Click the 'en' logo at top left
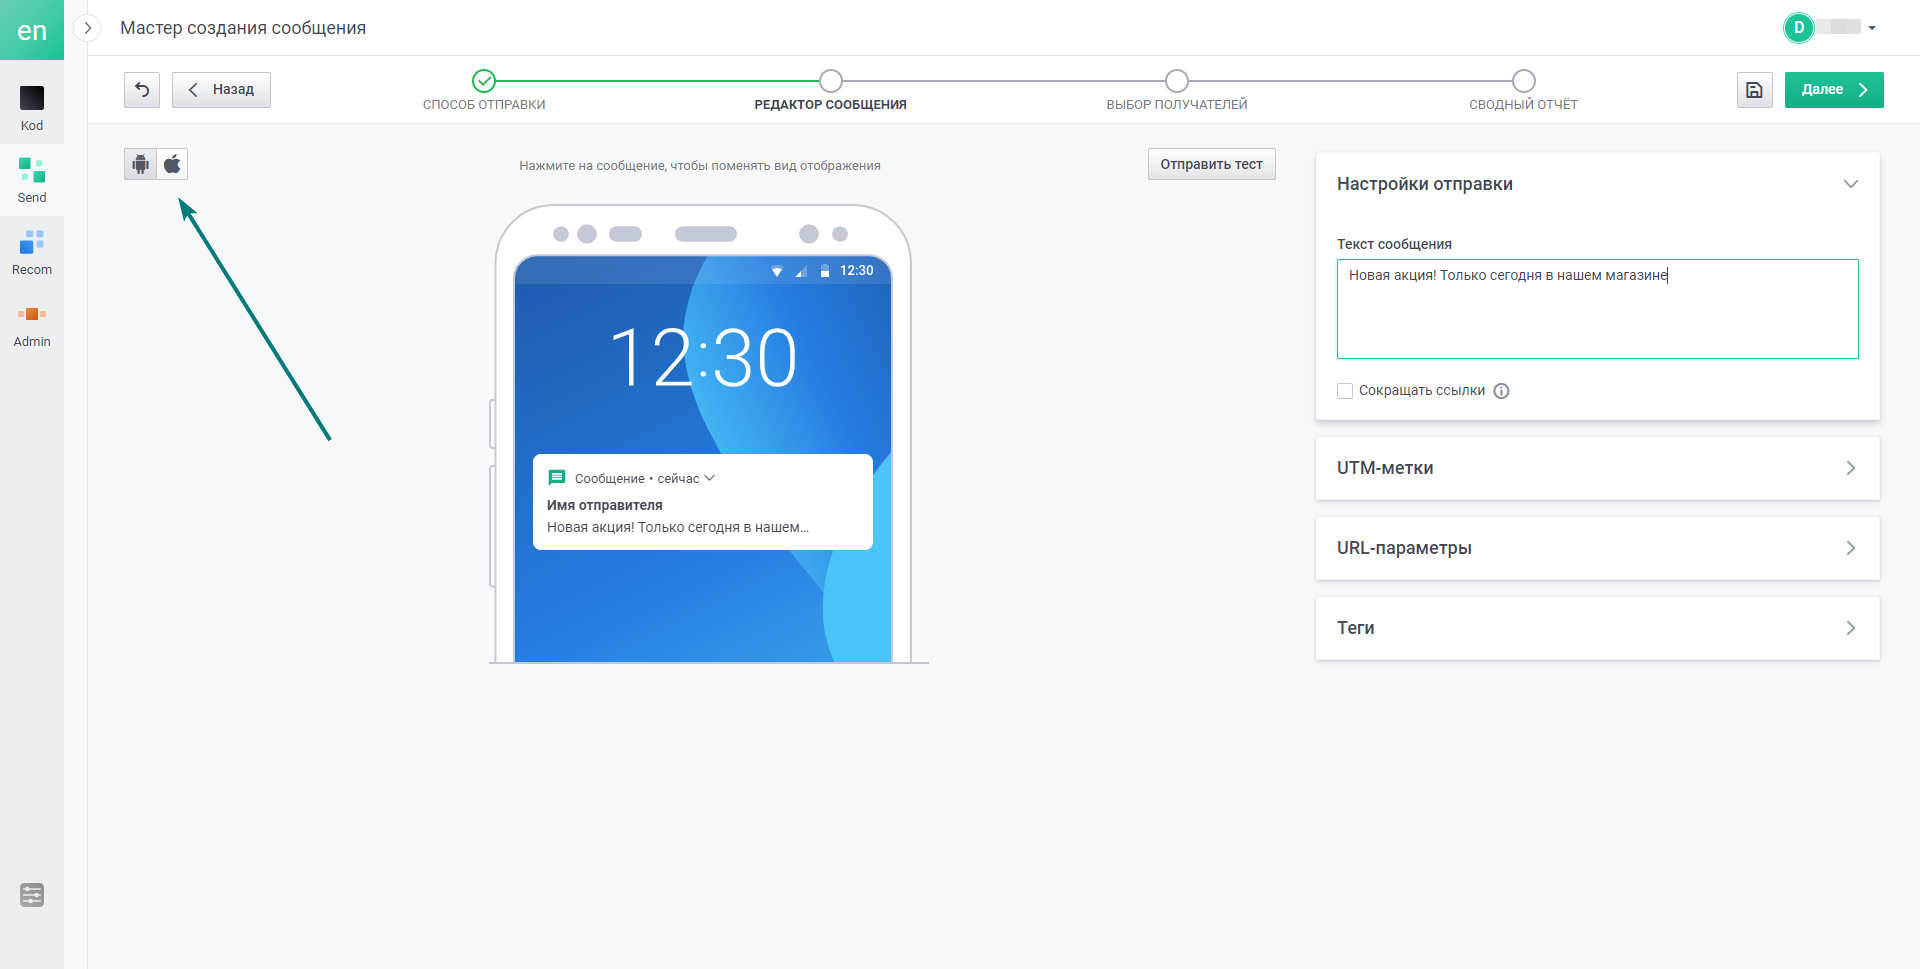 pos(32,30)
